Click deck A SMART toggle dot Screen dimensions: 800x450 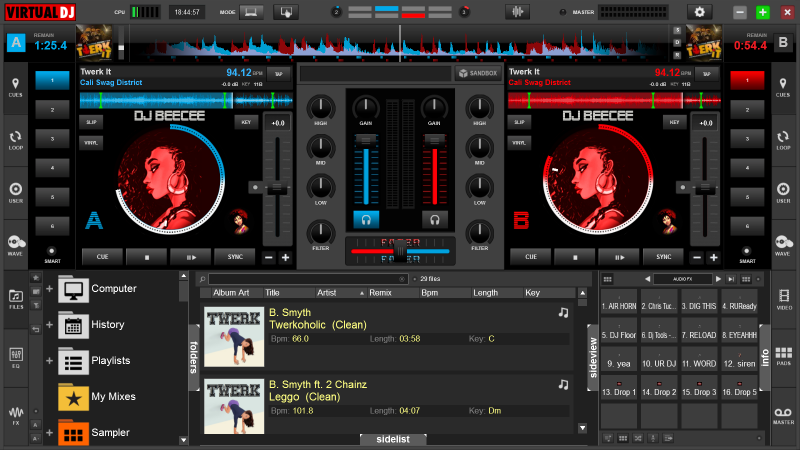click(51, 251)
